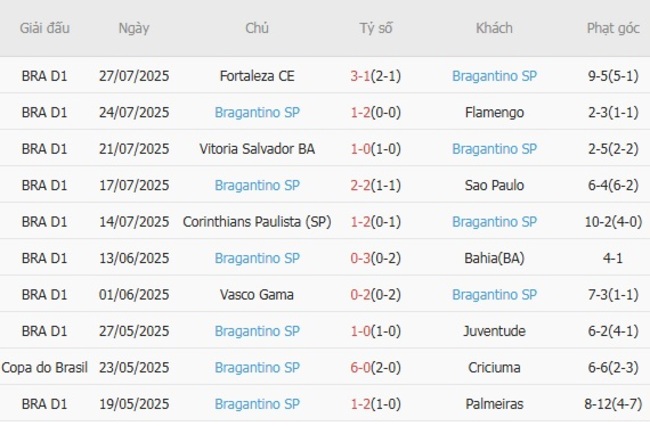Select the "Giải đấu" column header
This screenshot has width=650, height=426.
coord(45,28)
